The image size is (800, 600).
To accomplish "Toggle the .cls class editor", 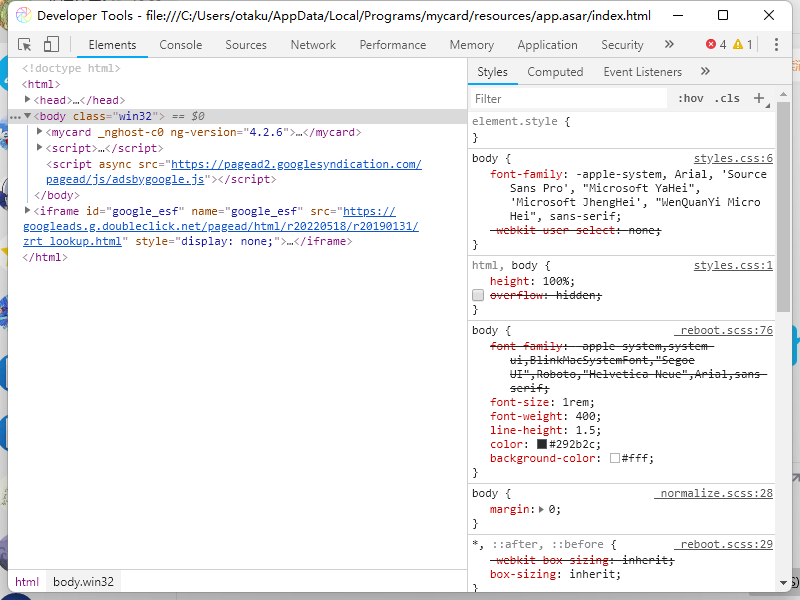I will pos(727,98).
